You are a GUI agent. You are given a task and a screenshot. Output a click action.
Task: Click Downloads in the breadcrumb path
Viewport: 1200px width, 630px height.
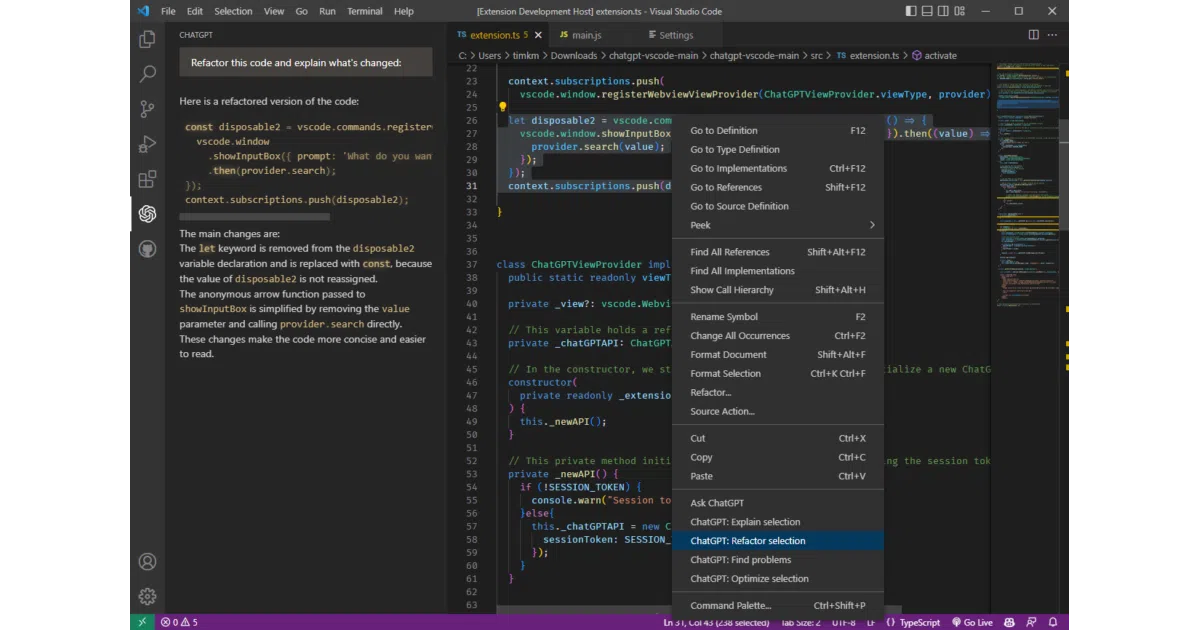tap(573, 56)
